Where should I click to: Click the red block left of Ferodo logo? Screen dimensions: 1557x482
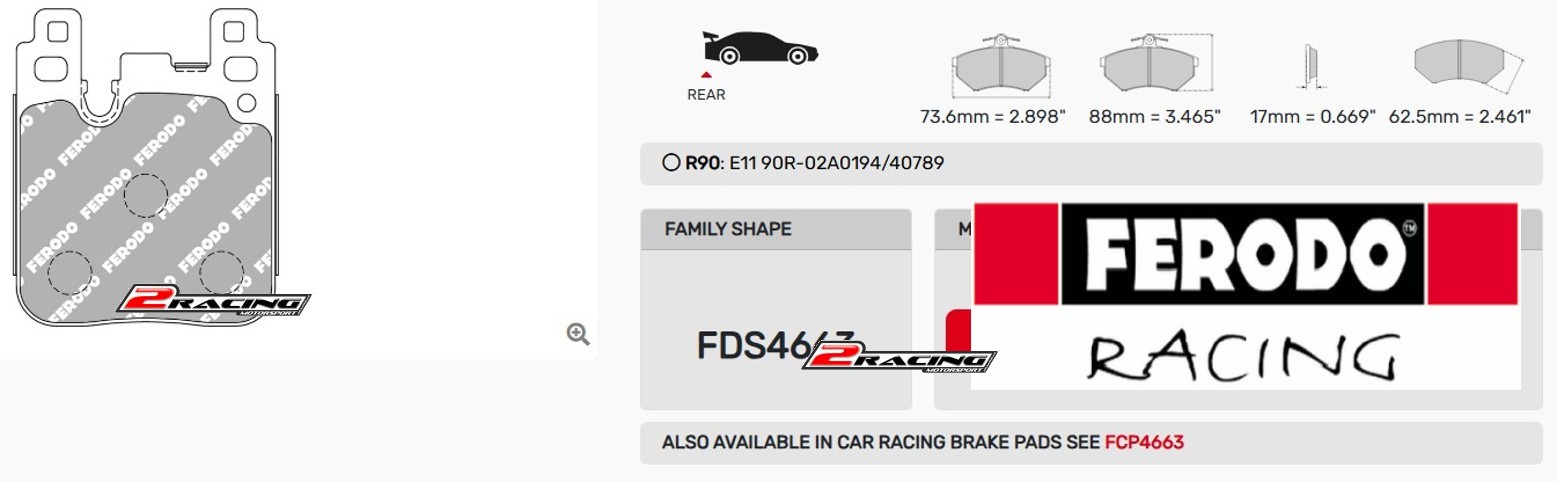click(x=1014, y=256)
